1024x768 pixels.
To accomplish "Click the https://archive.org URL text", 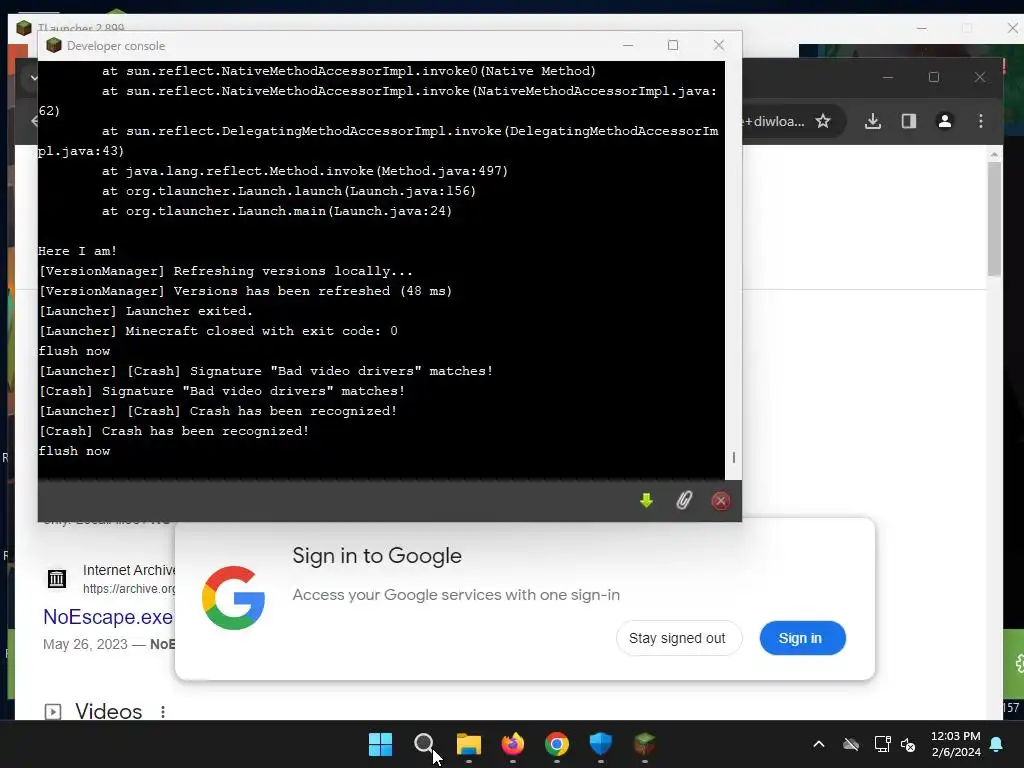I will tap(129, 588).
